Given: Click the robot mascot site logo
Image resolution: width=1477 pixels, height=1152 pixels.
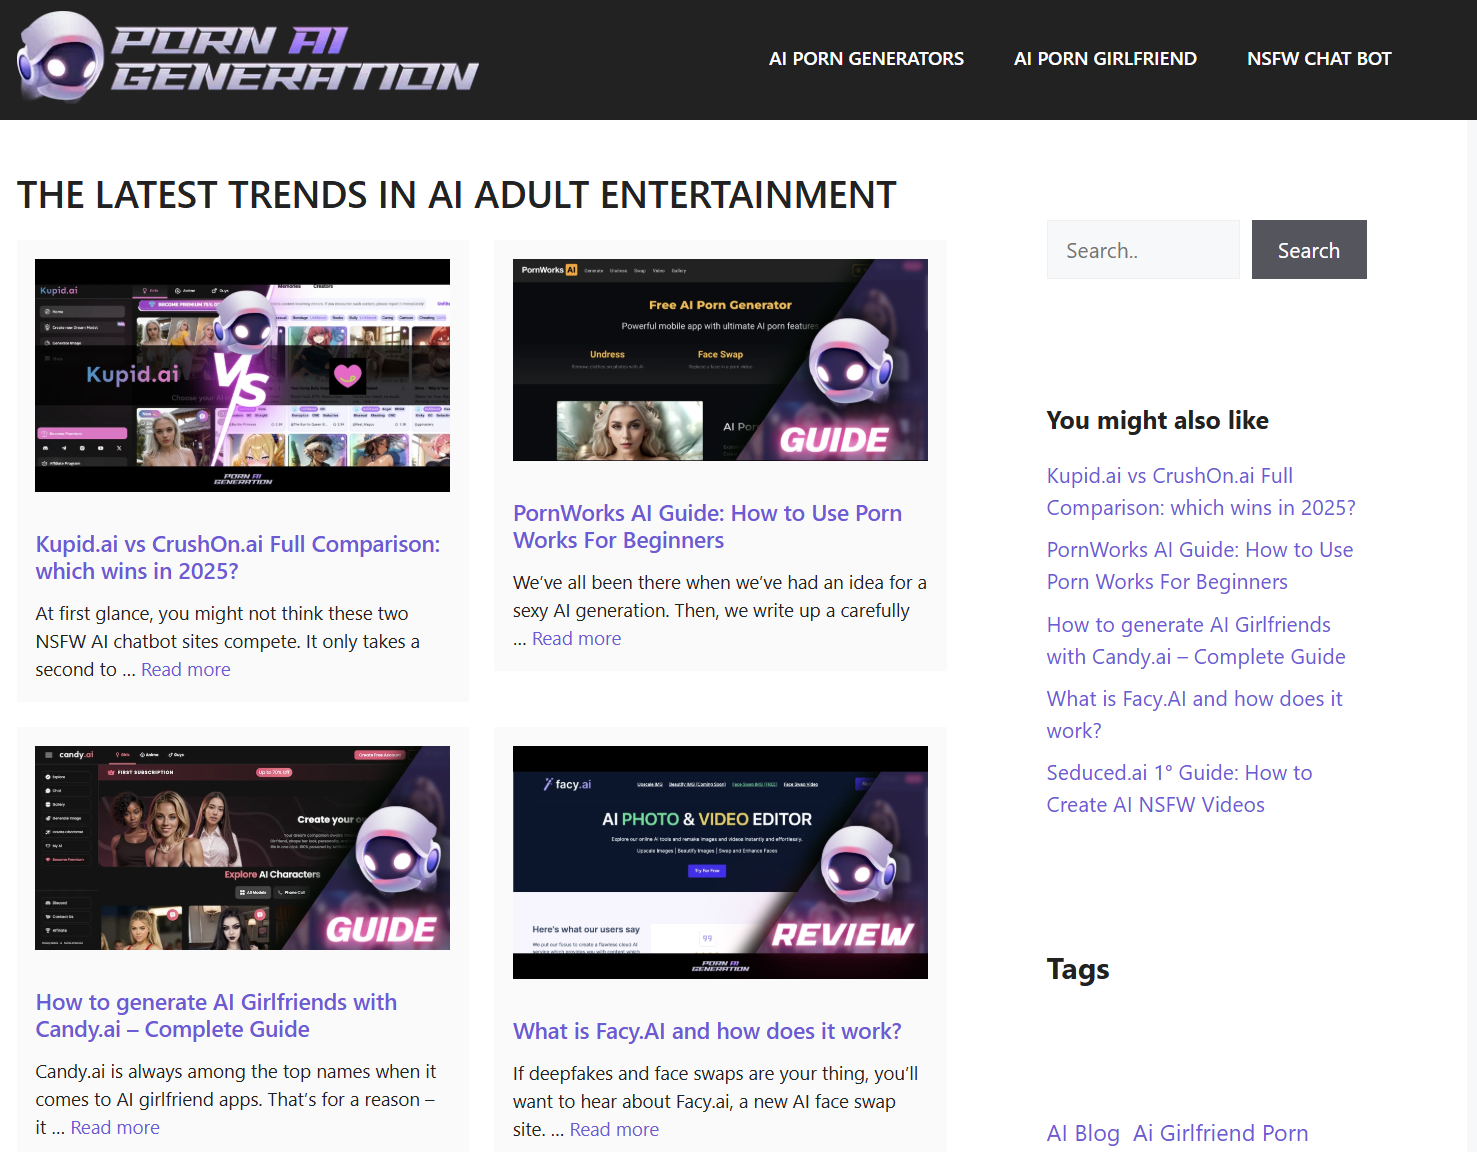Looking at the screenshot, I should point(247,57).
